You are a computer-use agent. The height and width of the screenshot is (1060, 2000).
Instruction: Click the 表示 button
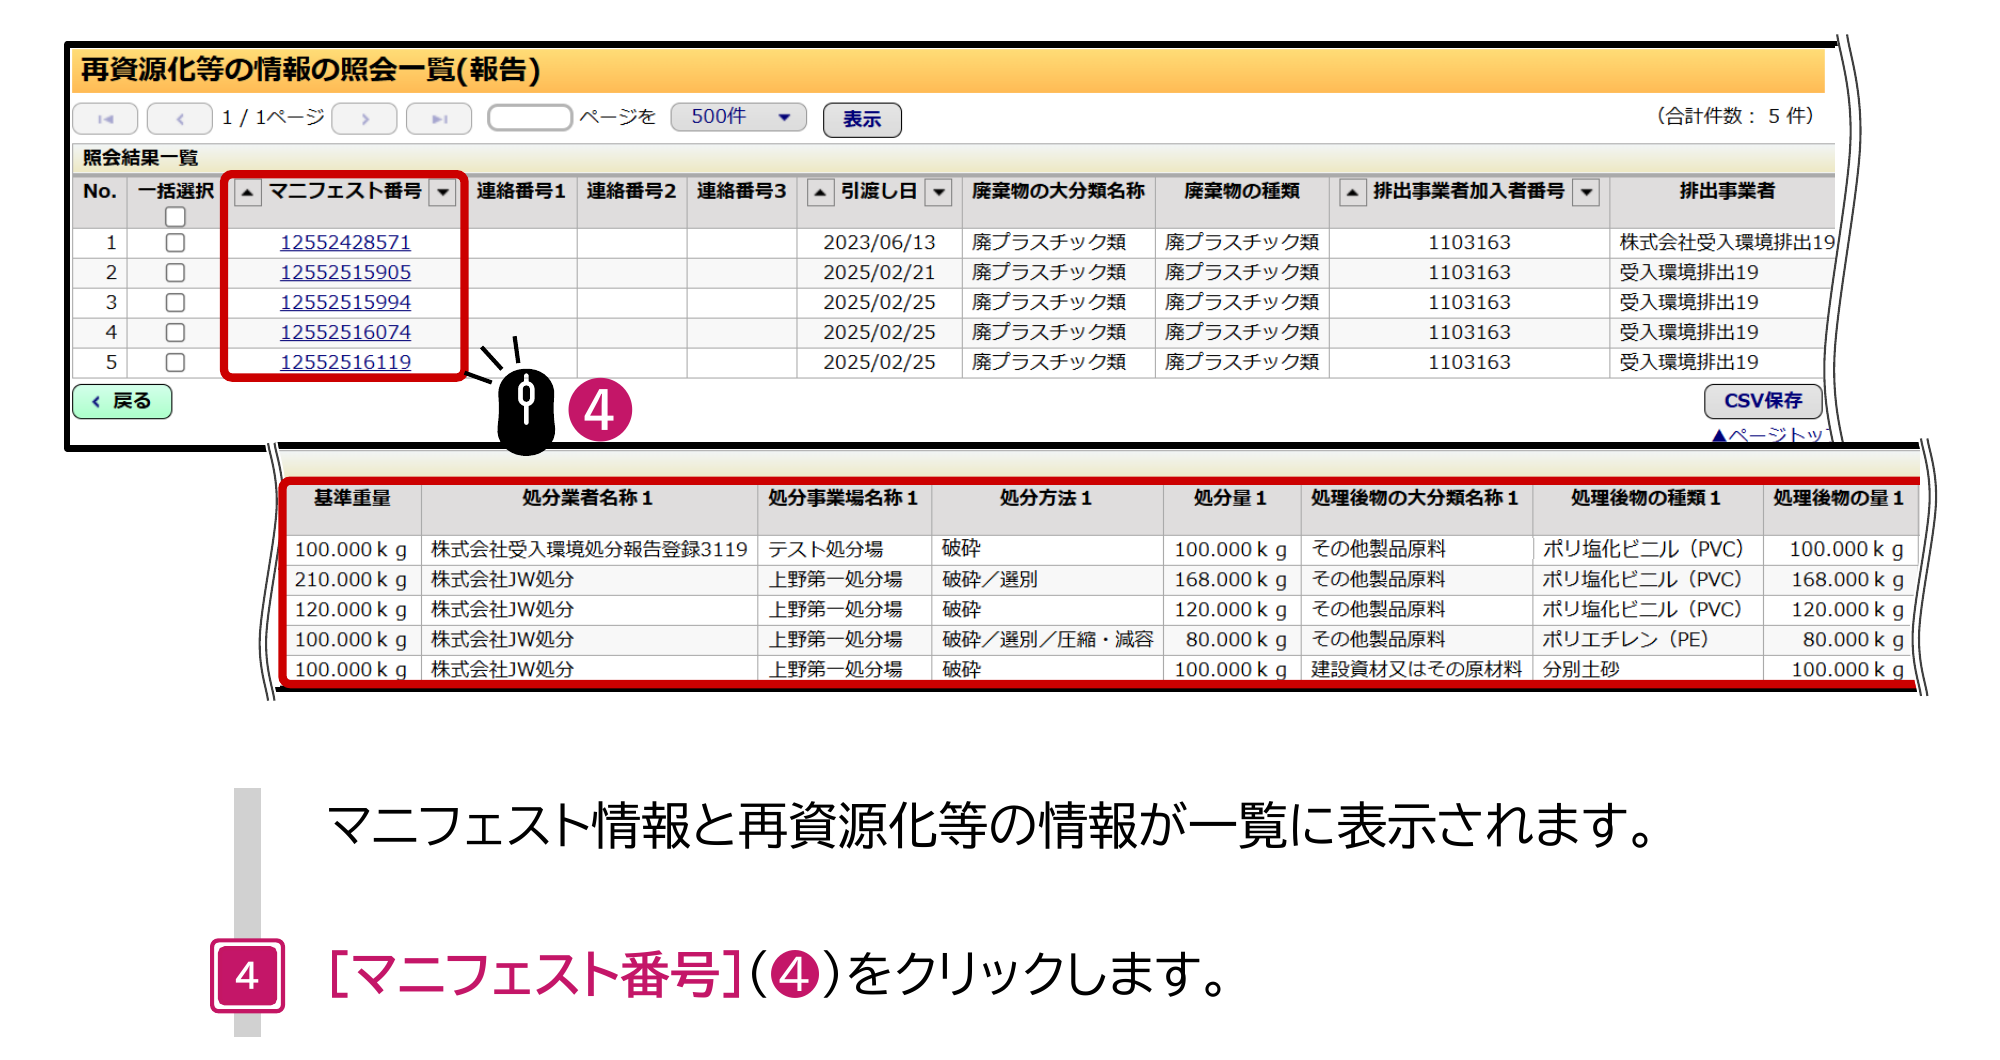(x=862, y=119)
